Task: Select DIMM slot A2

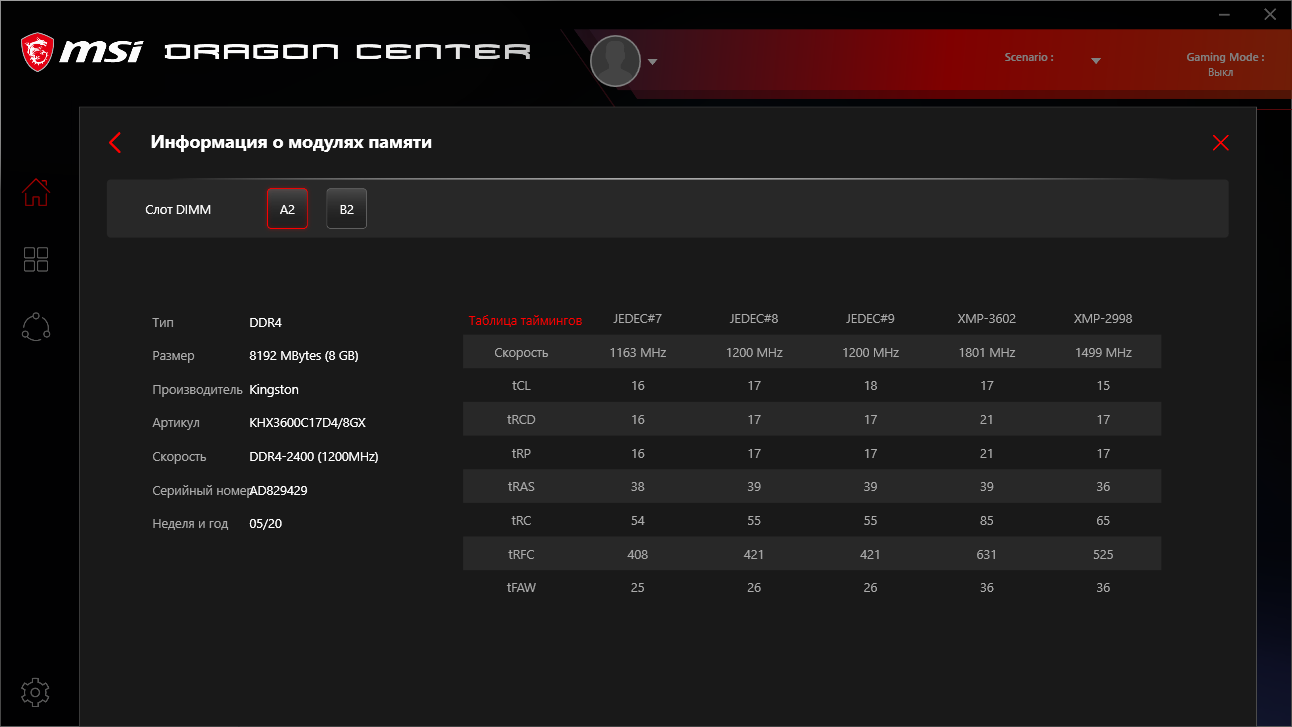Action: (x=287, y=209)
